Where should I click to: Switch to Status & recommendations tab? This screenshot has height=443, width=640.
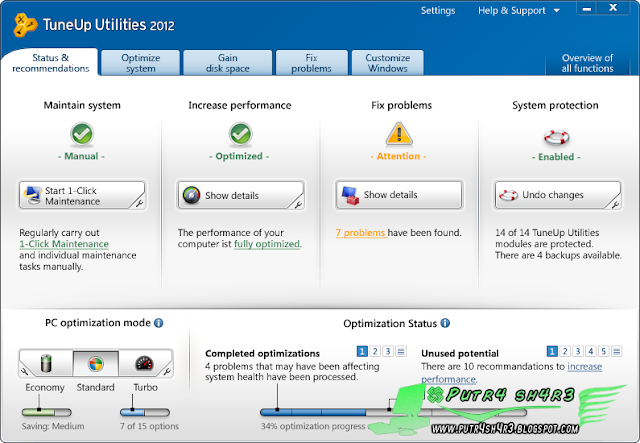pyautogui.click(x=51, y=63)
